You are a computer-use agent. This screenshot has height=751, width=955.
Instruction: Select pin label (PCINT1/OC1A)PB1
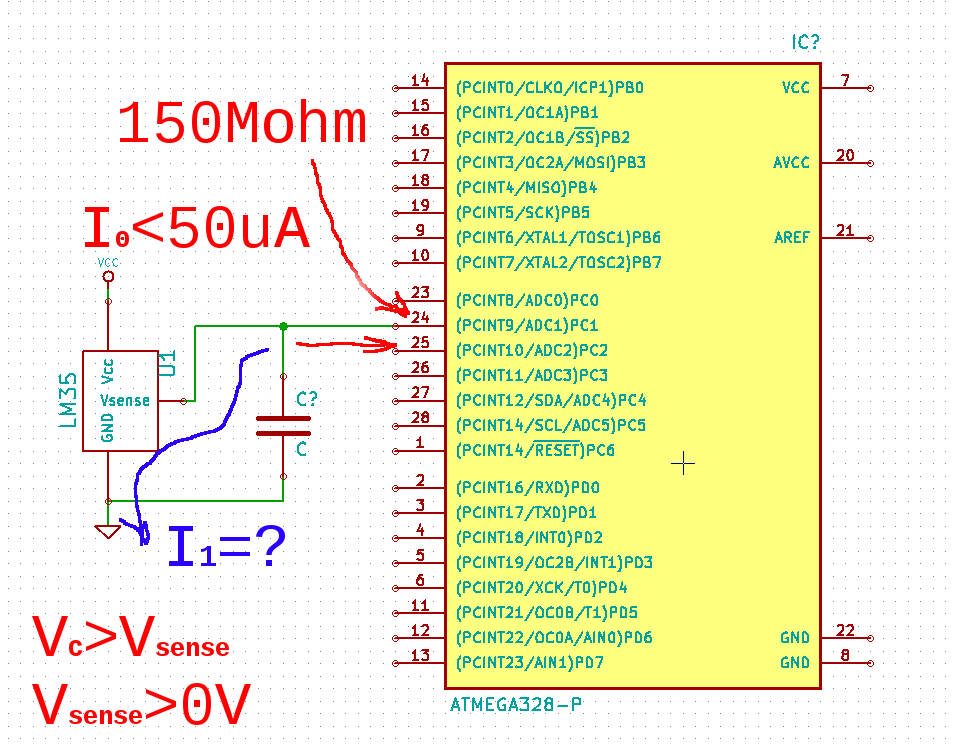(x=527, y=113)
